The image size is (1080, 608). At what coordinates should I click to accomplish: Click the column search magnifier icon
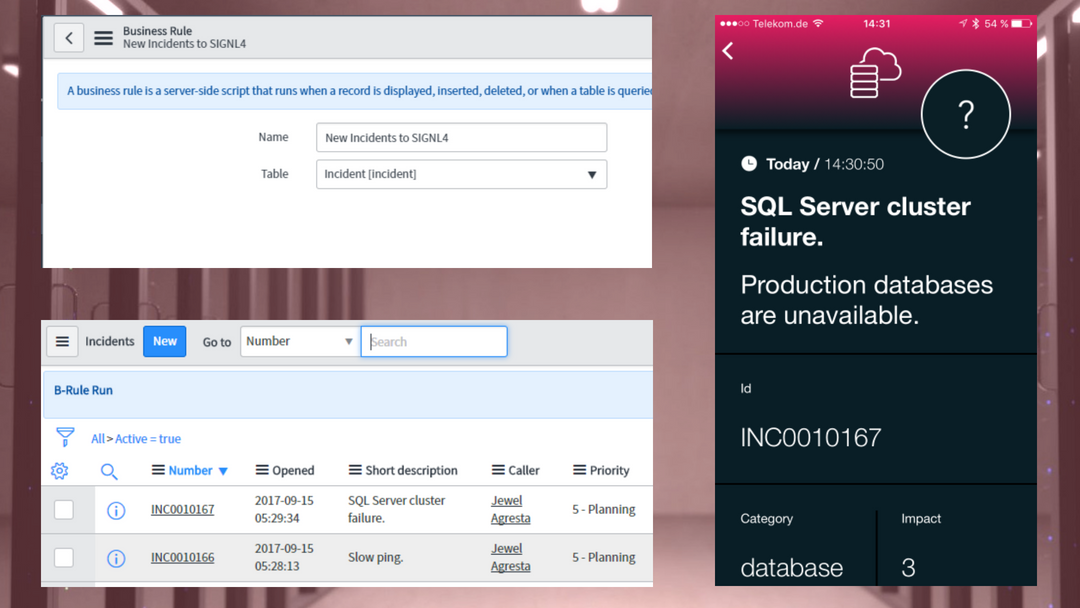tap(109, 471)
